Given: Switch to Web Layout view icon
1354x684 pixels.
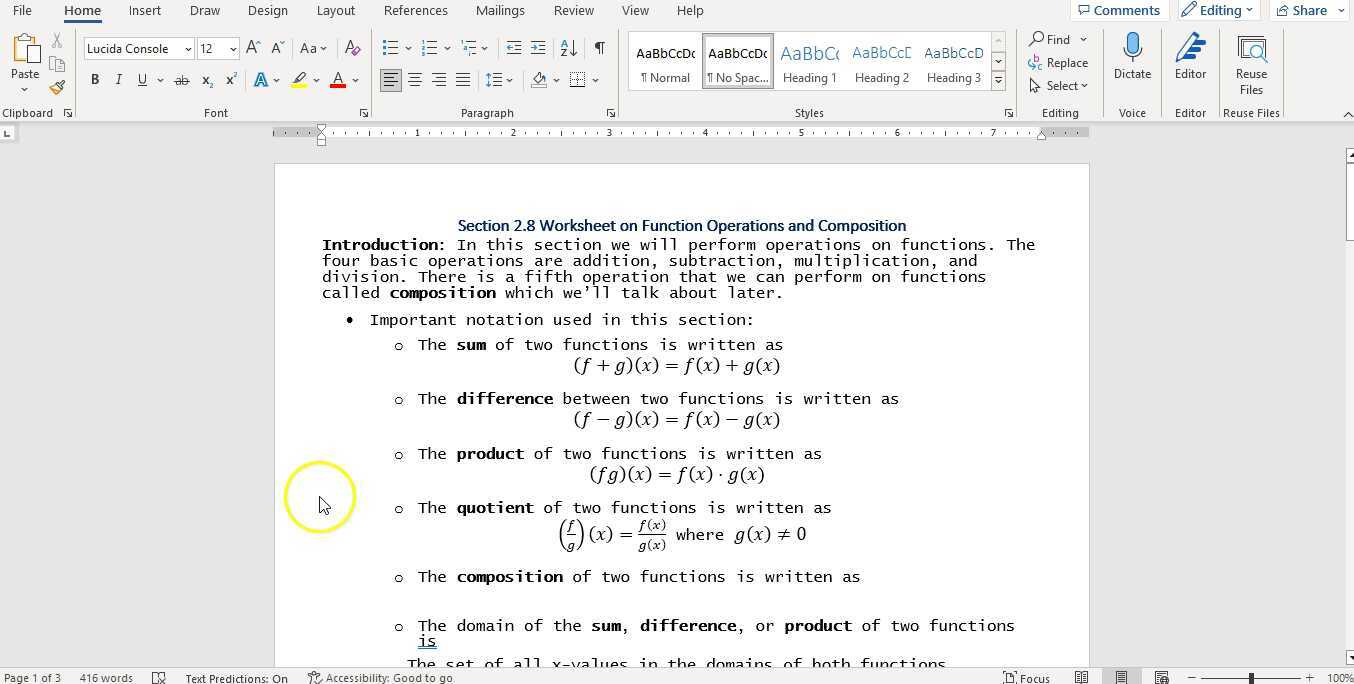Looking at the screenshot, I should point(1162,677).
